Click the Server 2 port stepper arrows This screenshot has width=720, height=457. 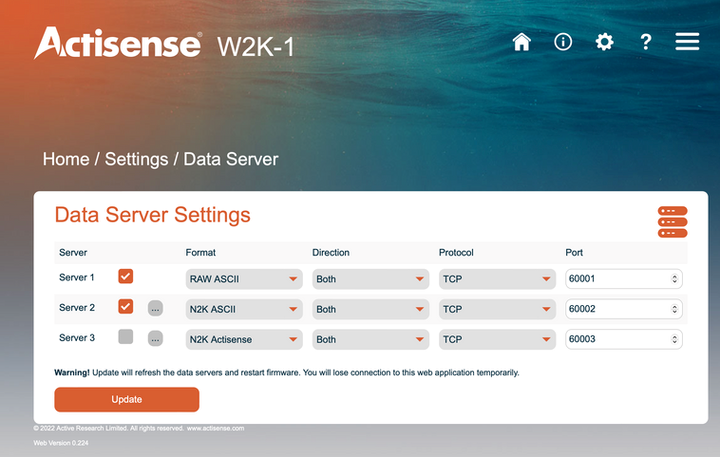[x=675, y=309]
